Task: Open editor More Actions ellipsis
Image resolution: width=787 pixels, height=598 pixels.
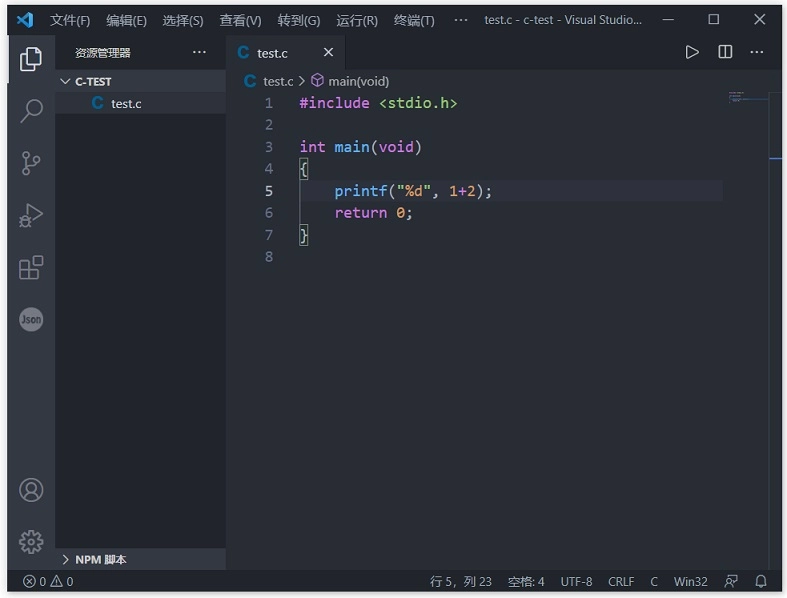Action: pyautogui.click(x=756, y=52)
